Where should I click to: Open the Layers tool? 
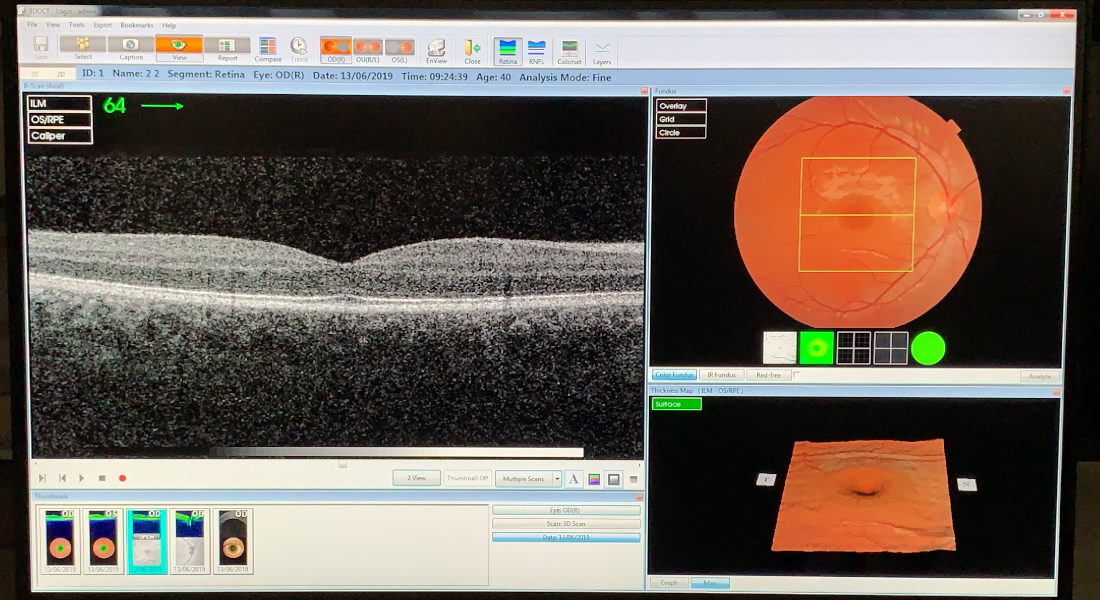click(x=602, y=52)
